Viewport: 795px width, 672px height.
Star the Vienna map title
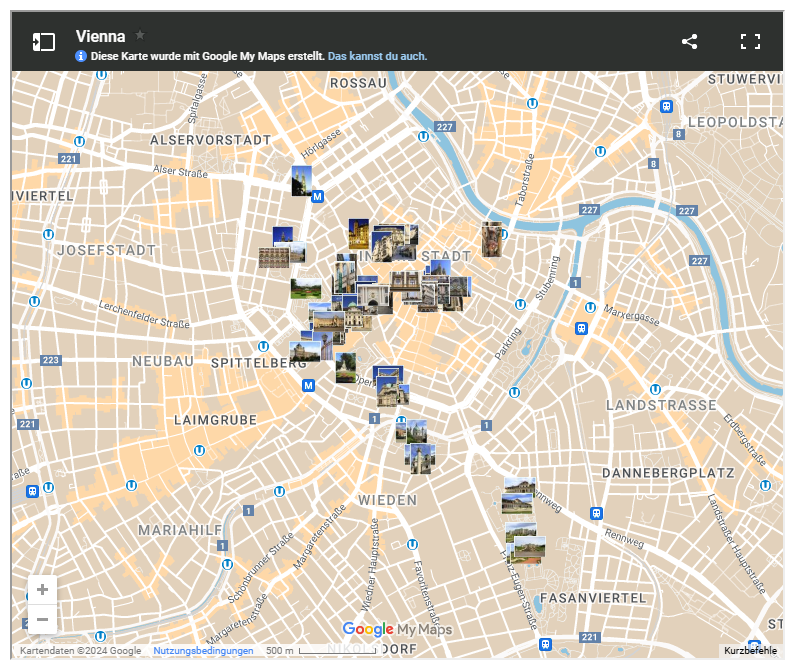pyautogui.click(x=140, y=35)
